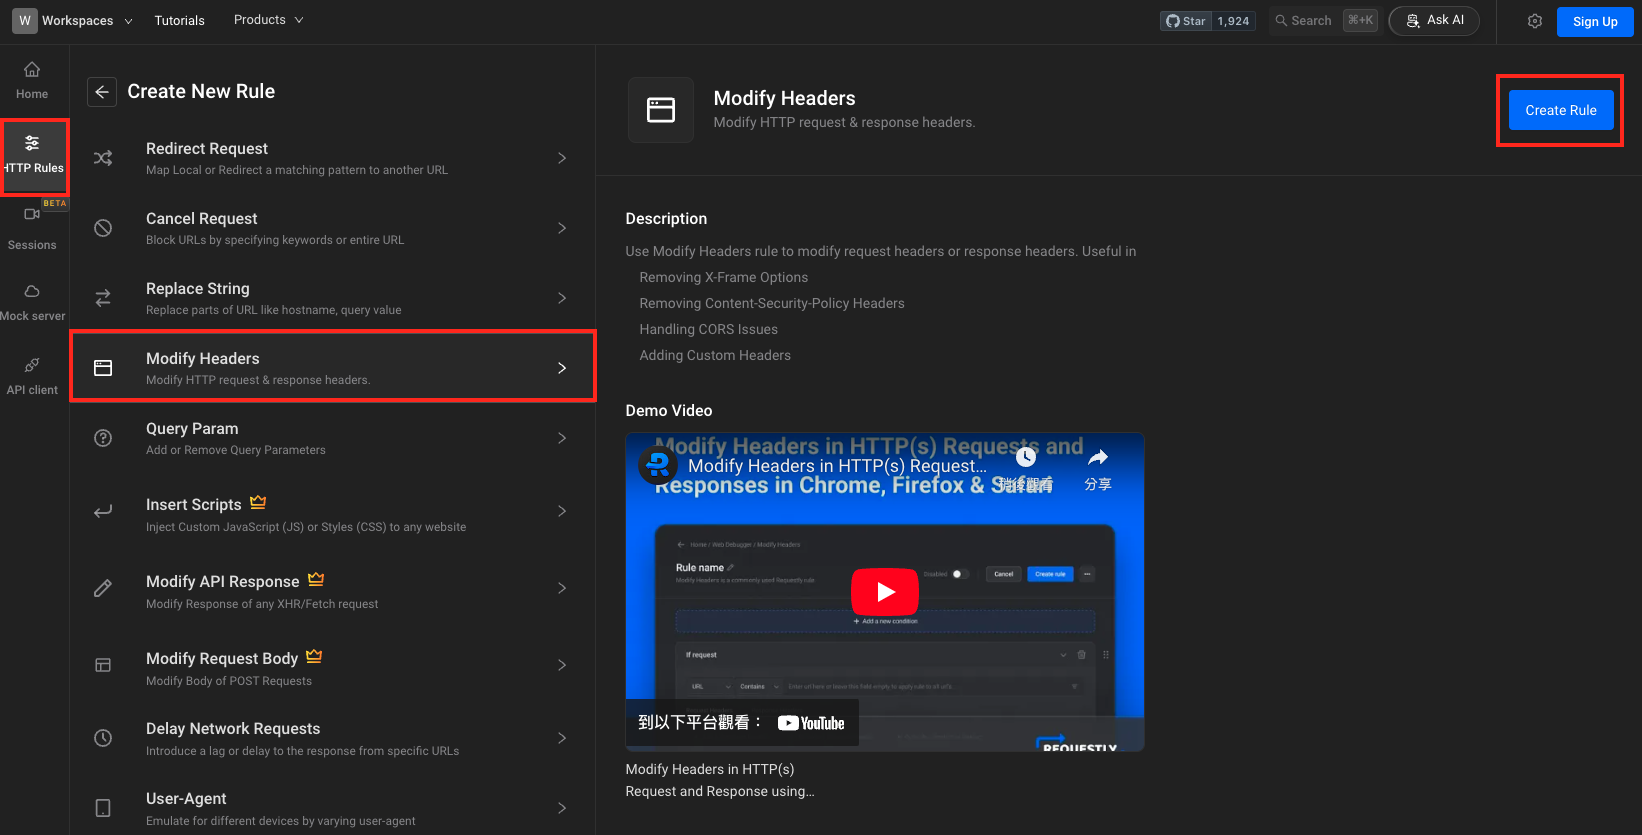Click the Create Rule button

click(1560, 110)
